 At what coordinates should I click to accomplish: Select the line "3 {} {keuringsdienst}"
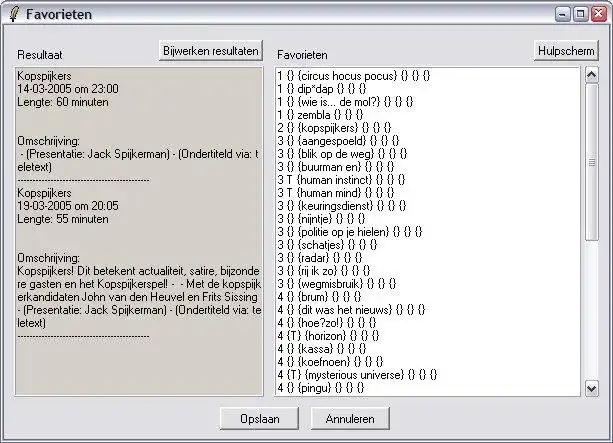pos(342,206)
